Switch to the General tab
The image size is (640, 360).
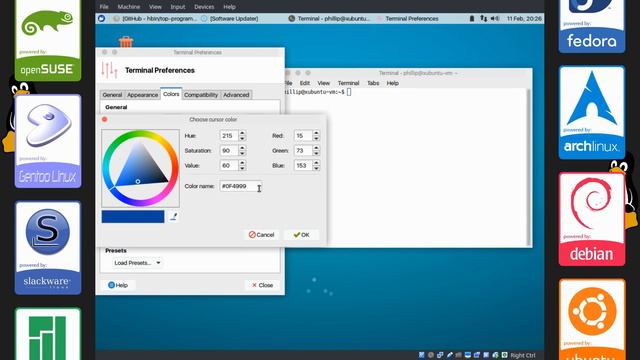coord(112,95)
